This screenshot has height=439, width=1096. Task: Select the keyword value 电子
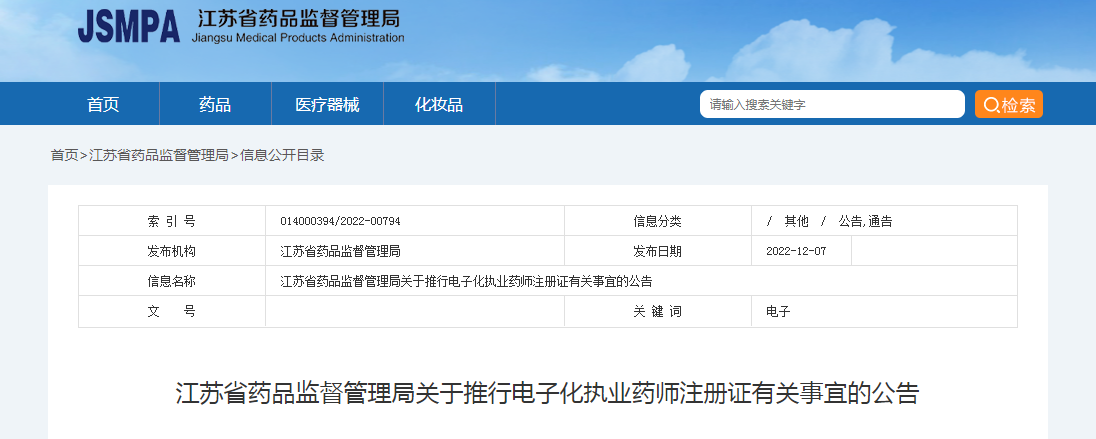tap(778, 312)
